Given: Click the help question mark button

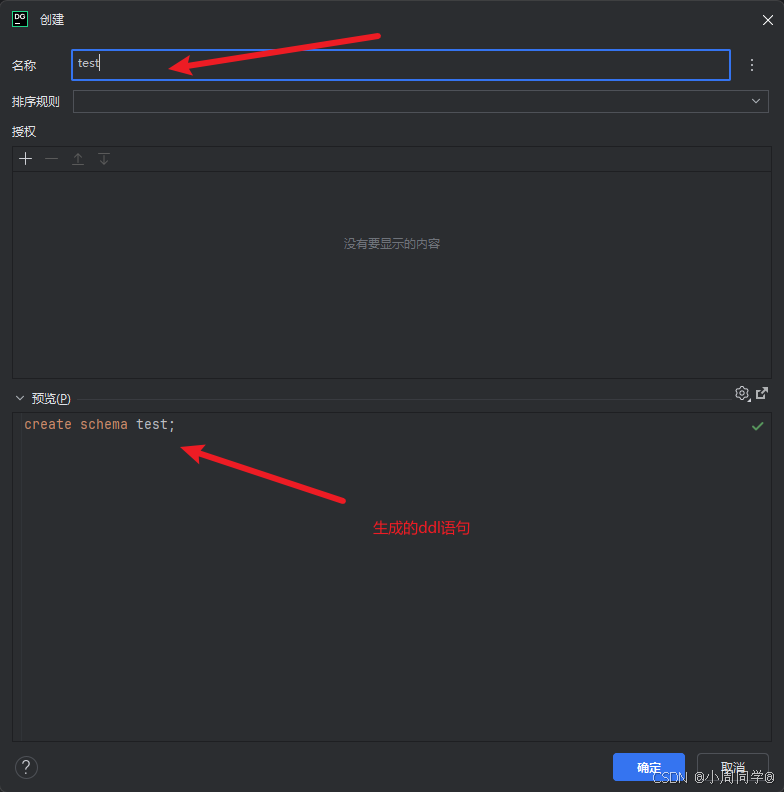Looking at the screenshot, I should pyautogui.click(x=26, y=767).
